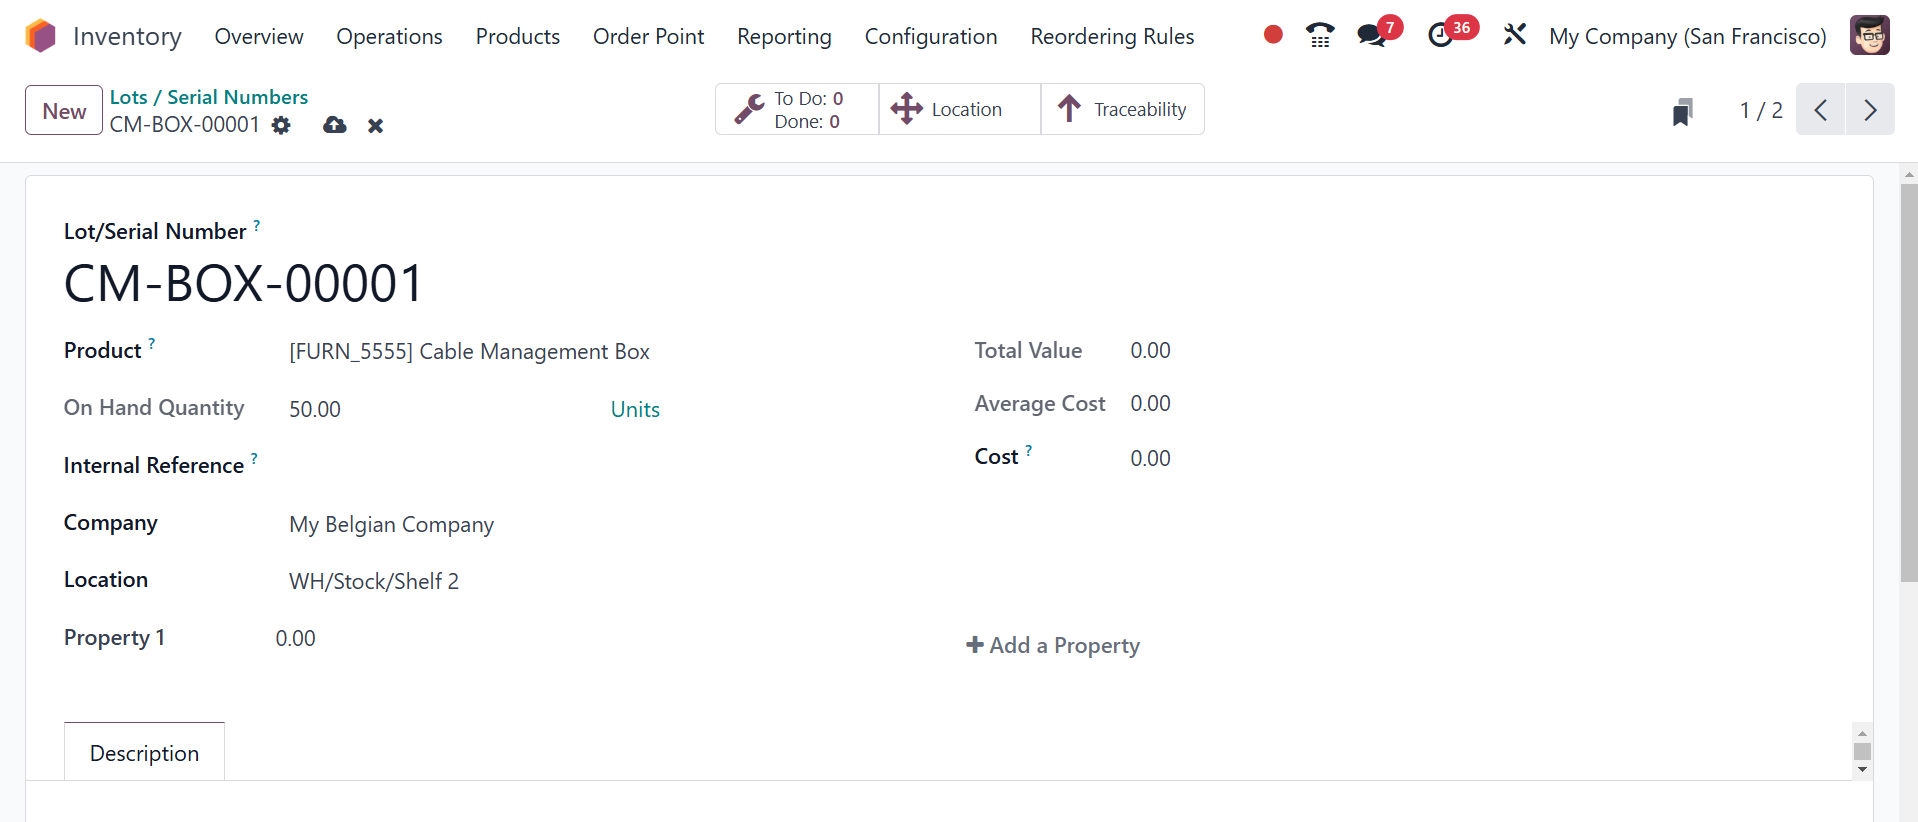This screenshot has width=1918, height=822.
Task: Switch company via My Company selector
Action: (1687, 37)
